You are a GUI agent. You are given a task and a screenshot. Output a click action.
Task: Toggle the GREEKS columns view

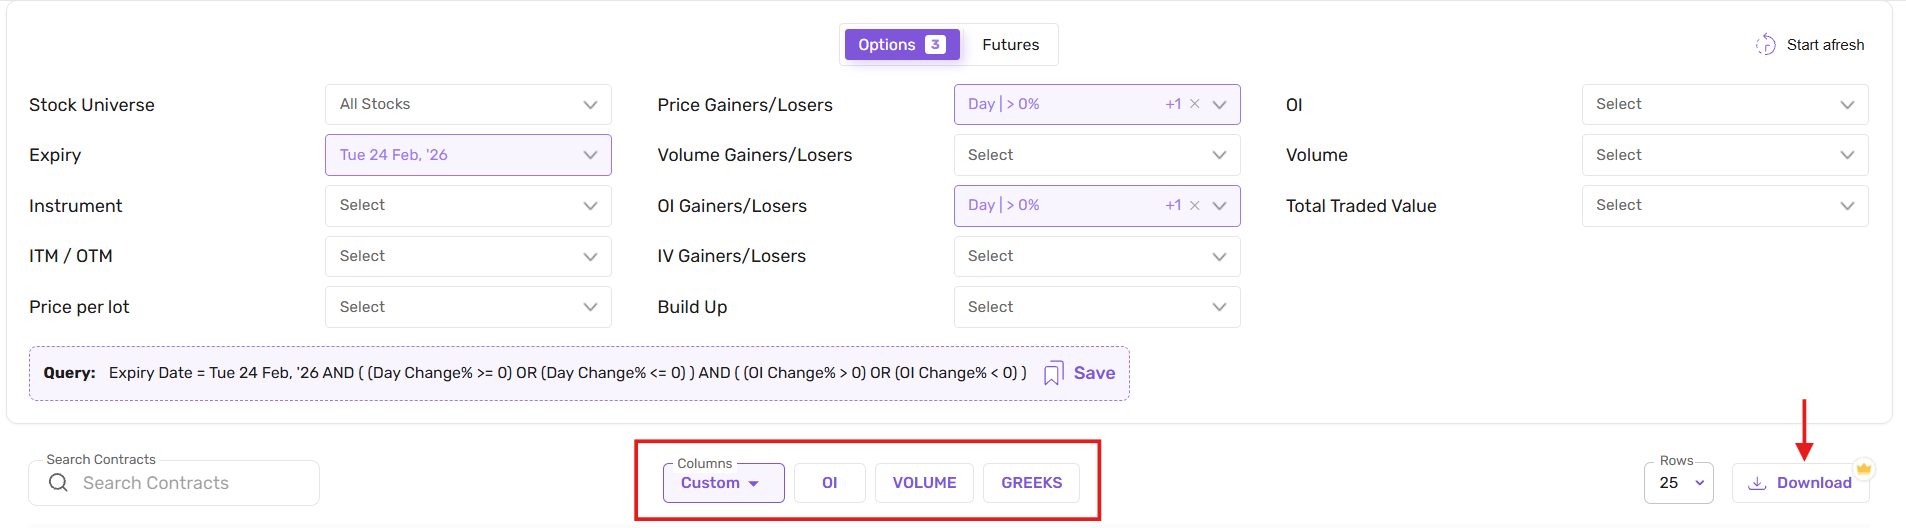coord(1031,483)
